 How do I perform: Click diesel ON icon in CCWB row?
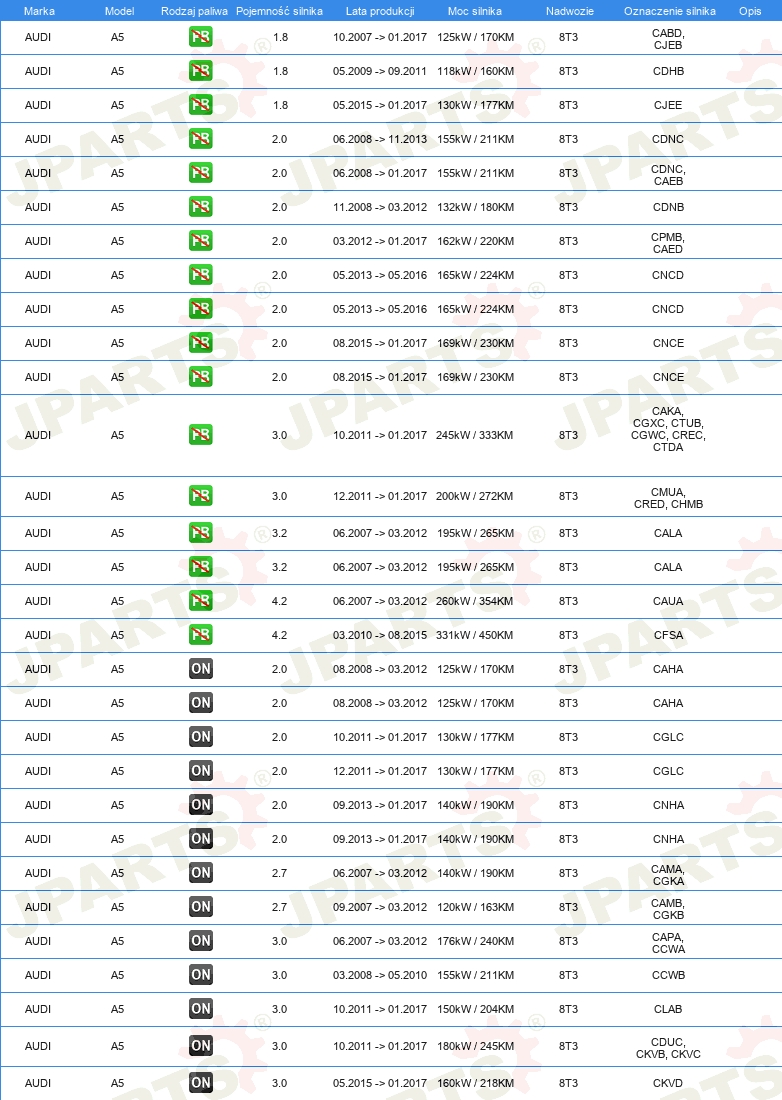pos(201,975)
